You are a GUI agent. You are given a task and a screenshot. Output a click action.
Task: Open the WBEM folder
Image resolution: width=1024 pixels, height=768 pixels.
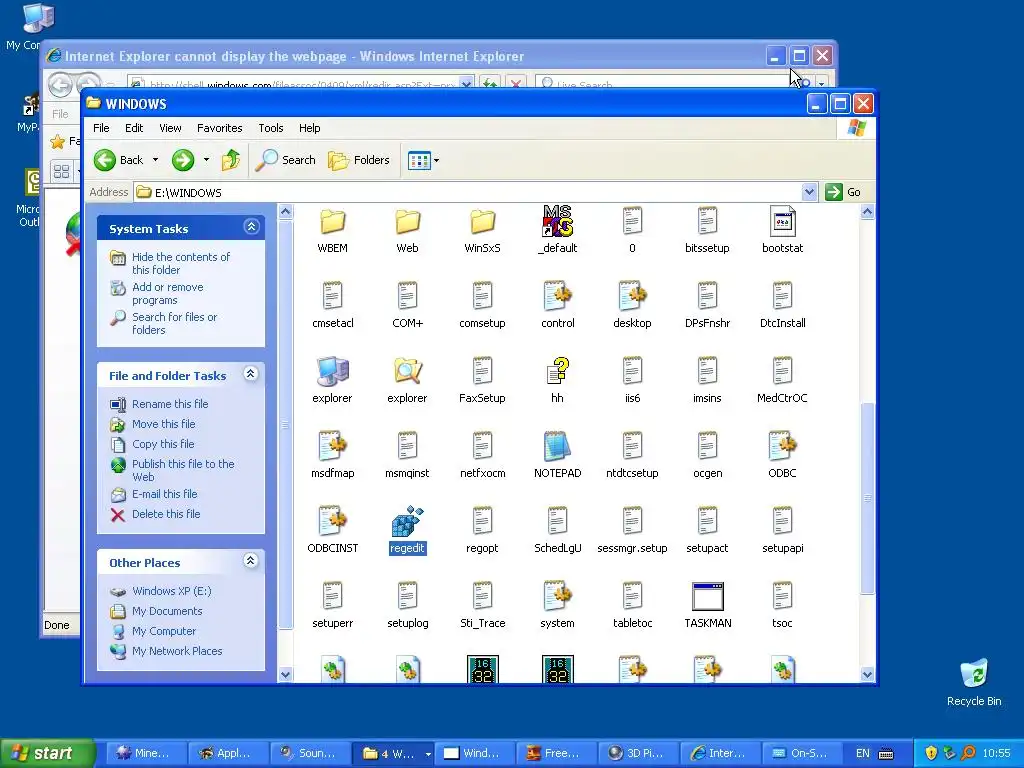pos(332,222)
